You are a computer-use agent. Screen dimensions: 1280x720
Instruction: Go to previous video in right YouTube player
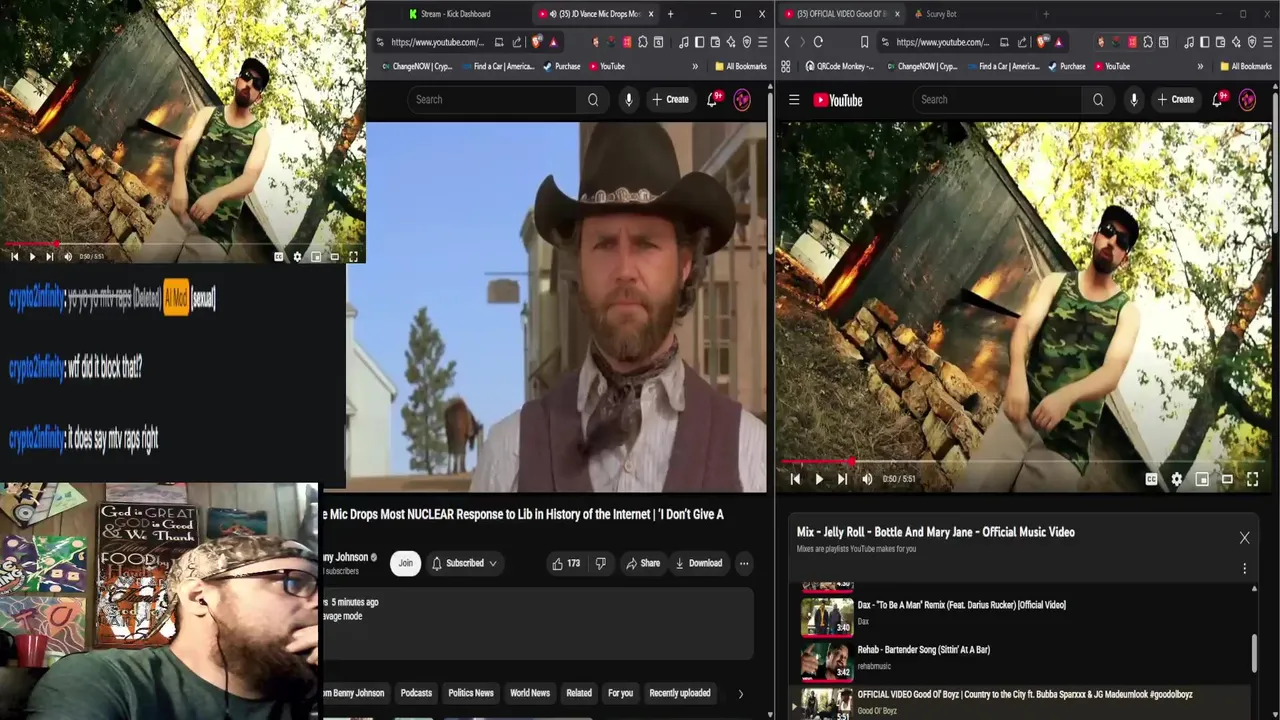point(795,479)
